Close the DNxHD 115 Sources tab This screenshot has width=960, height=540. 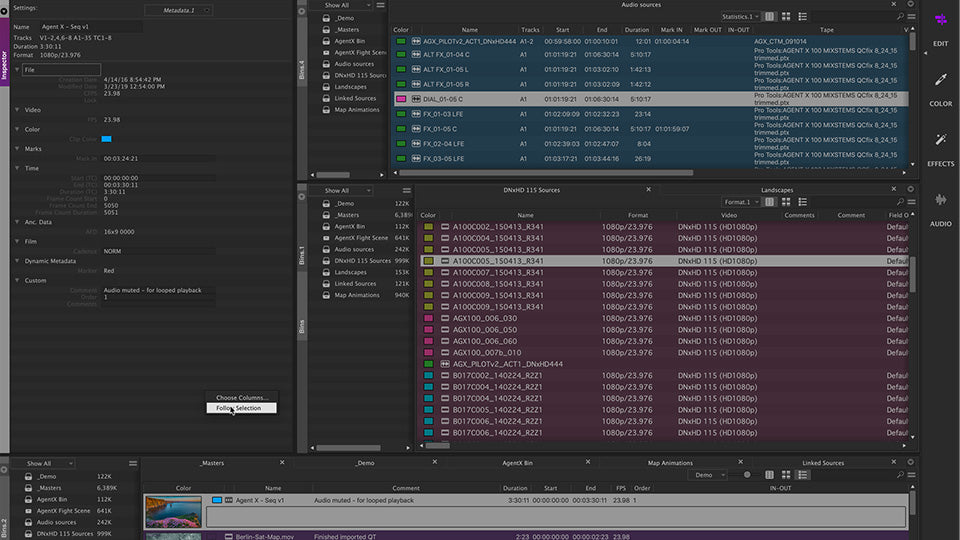[x=648, y=189]
